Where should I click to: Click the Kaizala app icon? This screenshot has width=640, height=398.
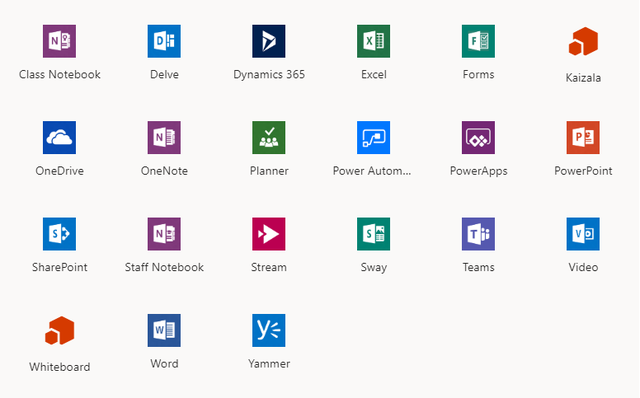click(x=583, y=41)
